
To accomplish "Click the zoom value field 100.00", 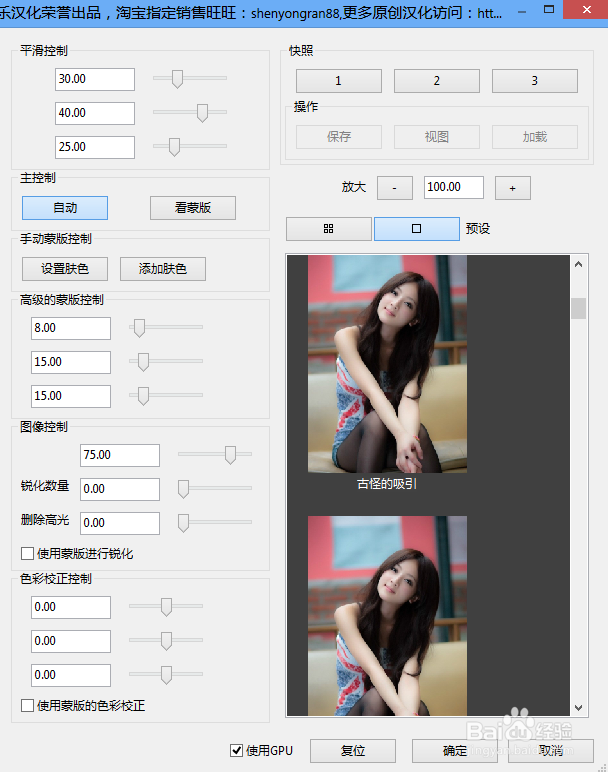I will click(x=453, y=188).
